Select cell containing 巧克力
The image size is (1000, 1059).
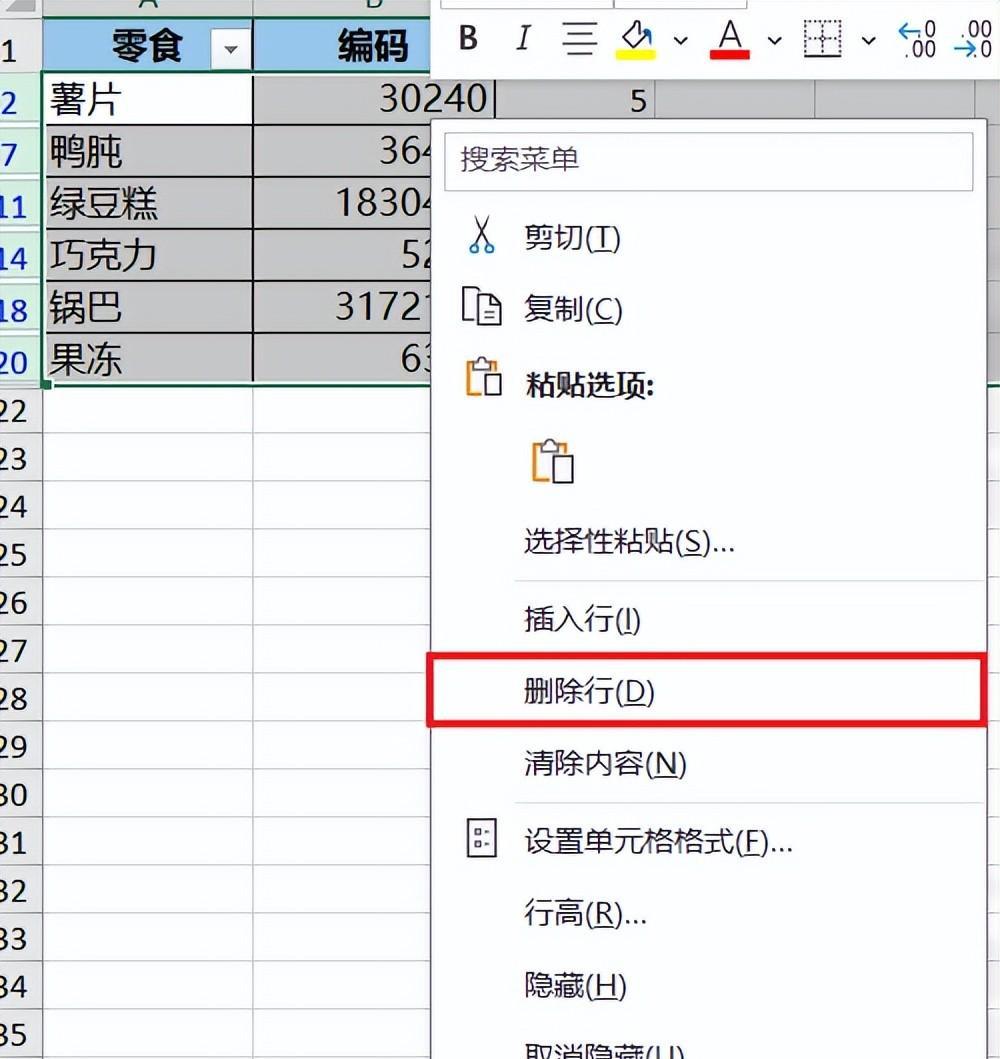(x=147, y=255)
